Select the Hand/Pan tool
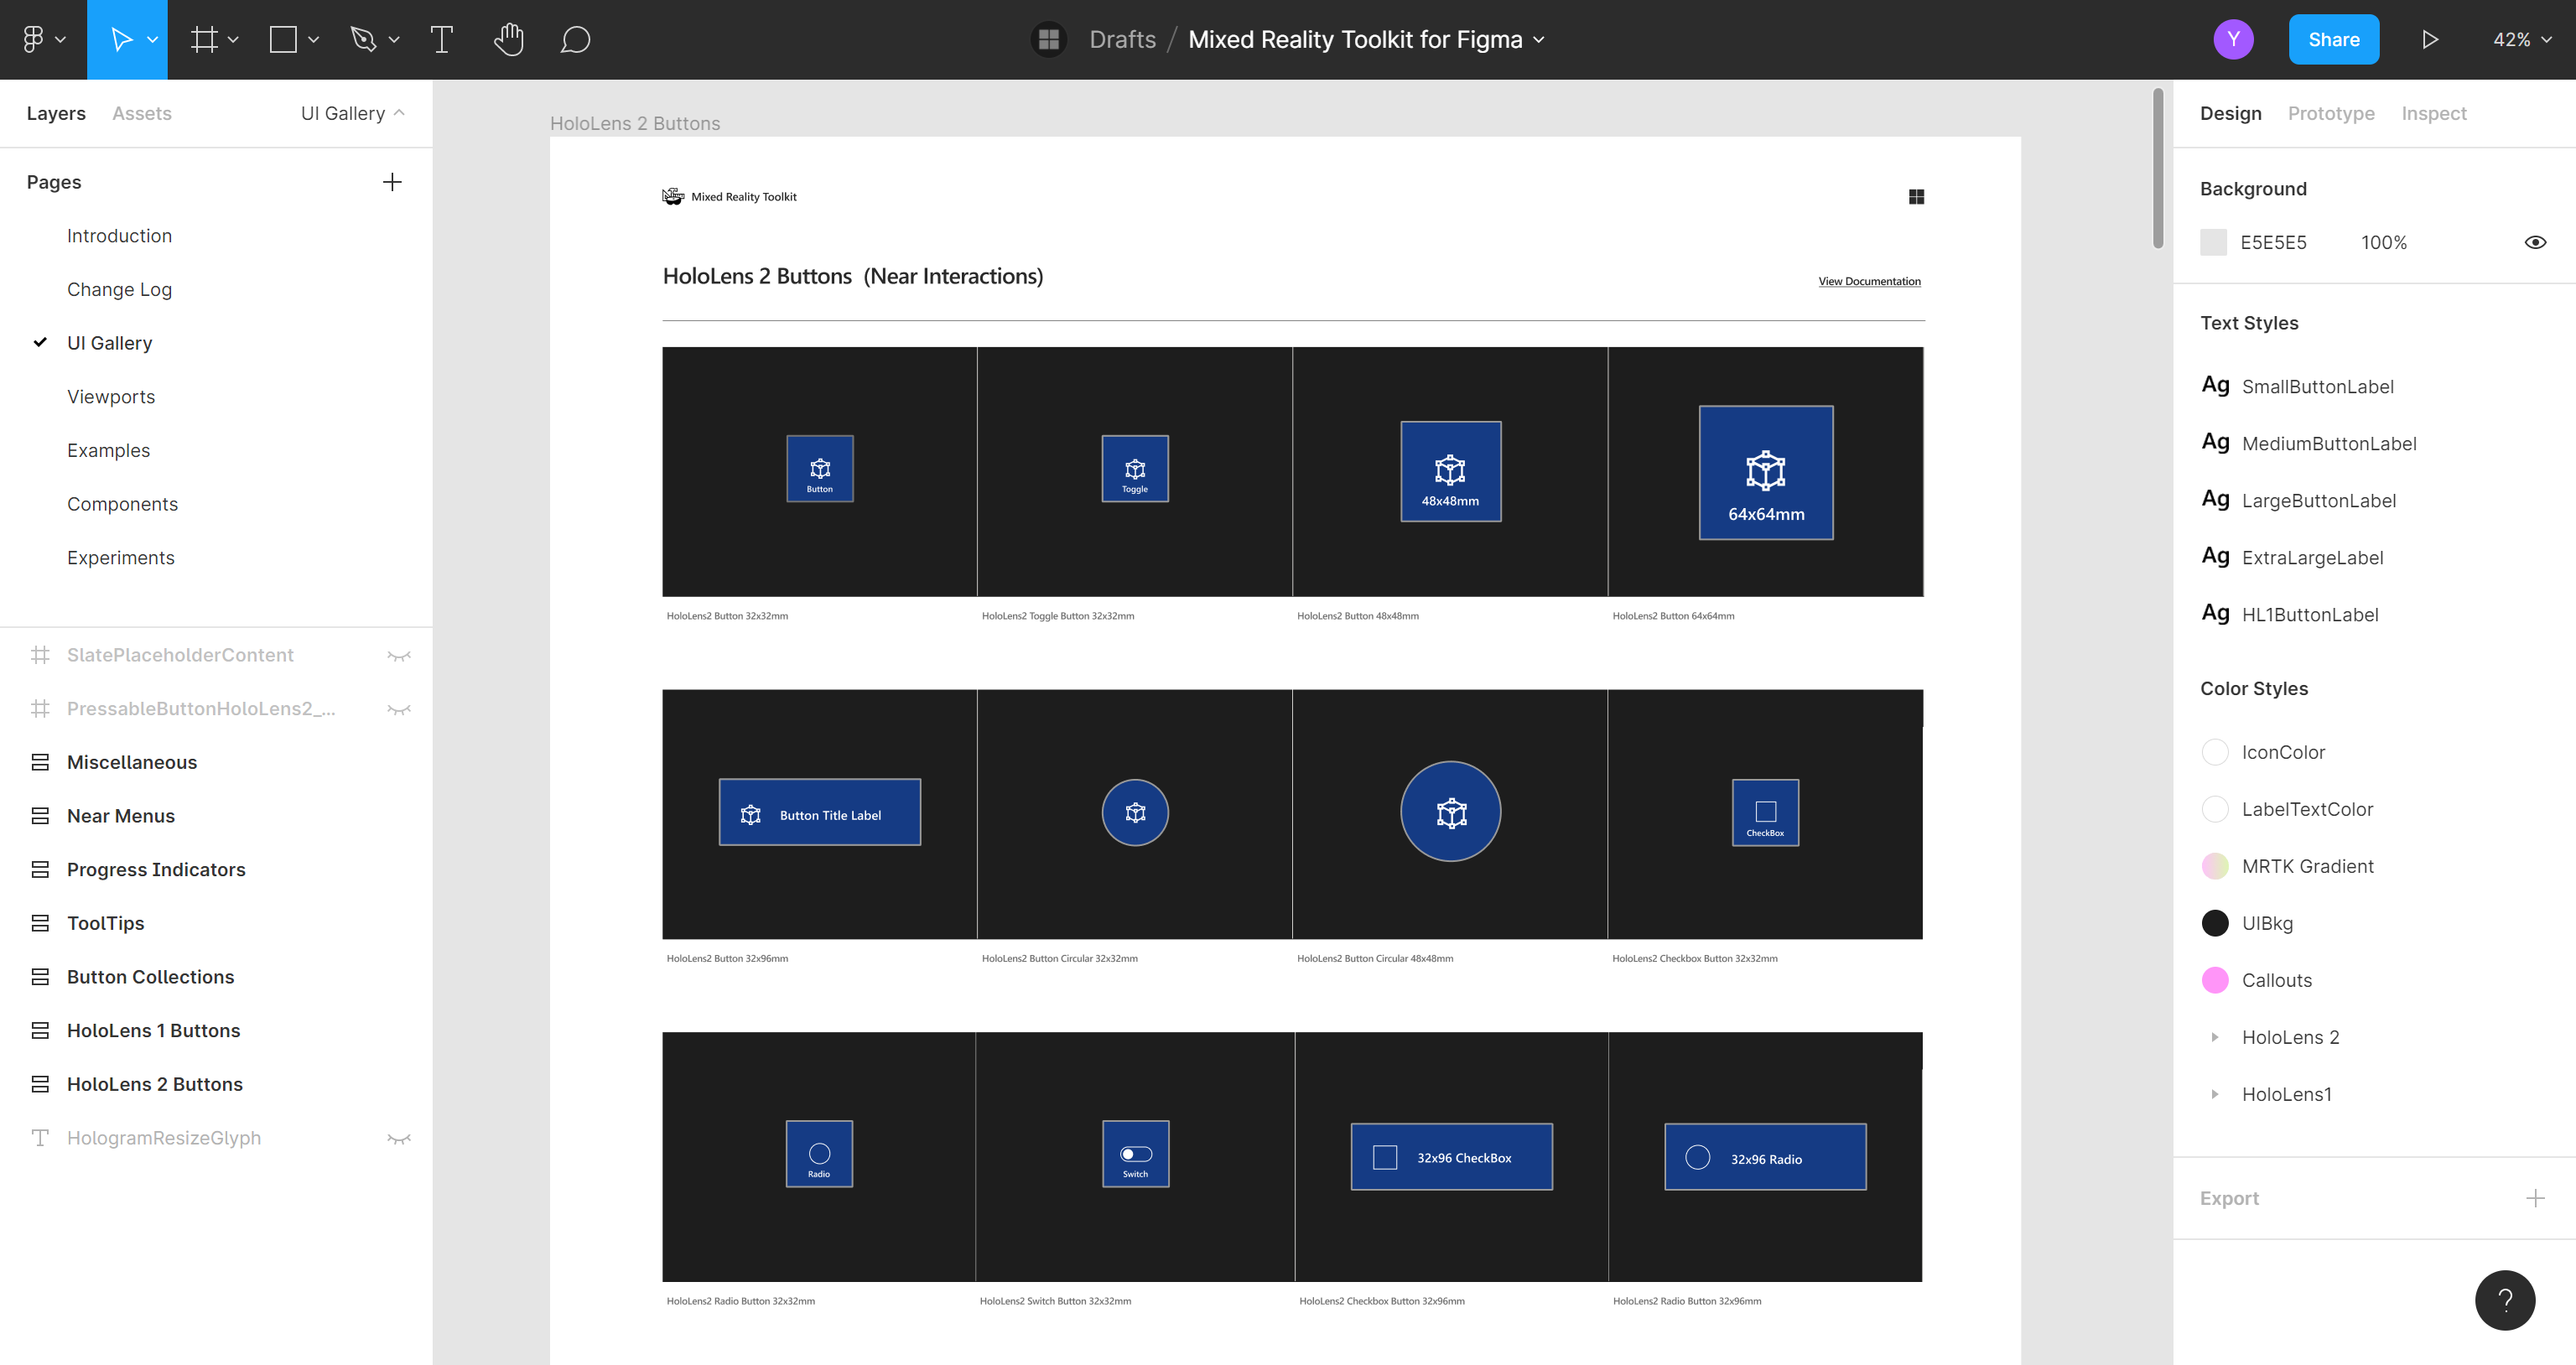 tap(507, 39)
